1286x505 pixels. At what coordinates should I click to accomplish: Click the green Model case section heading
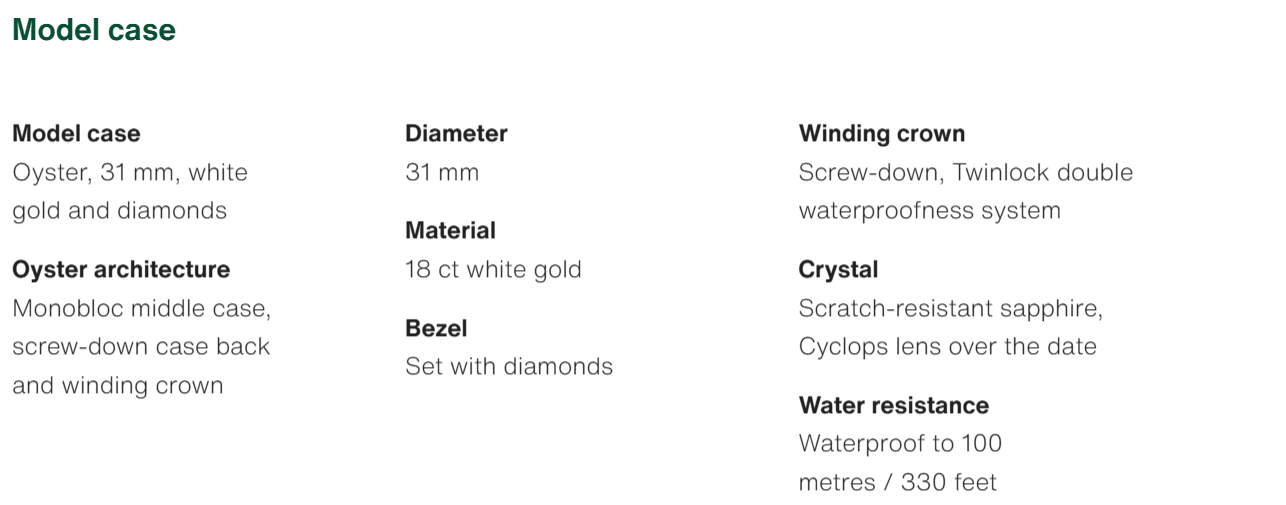click(94, 30)
